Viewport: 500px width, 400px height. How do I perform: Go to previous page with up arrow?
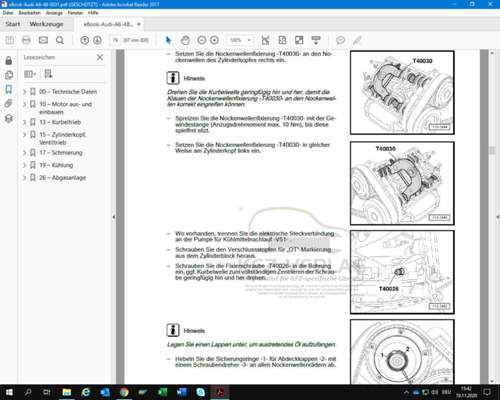85,40
